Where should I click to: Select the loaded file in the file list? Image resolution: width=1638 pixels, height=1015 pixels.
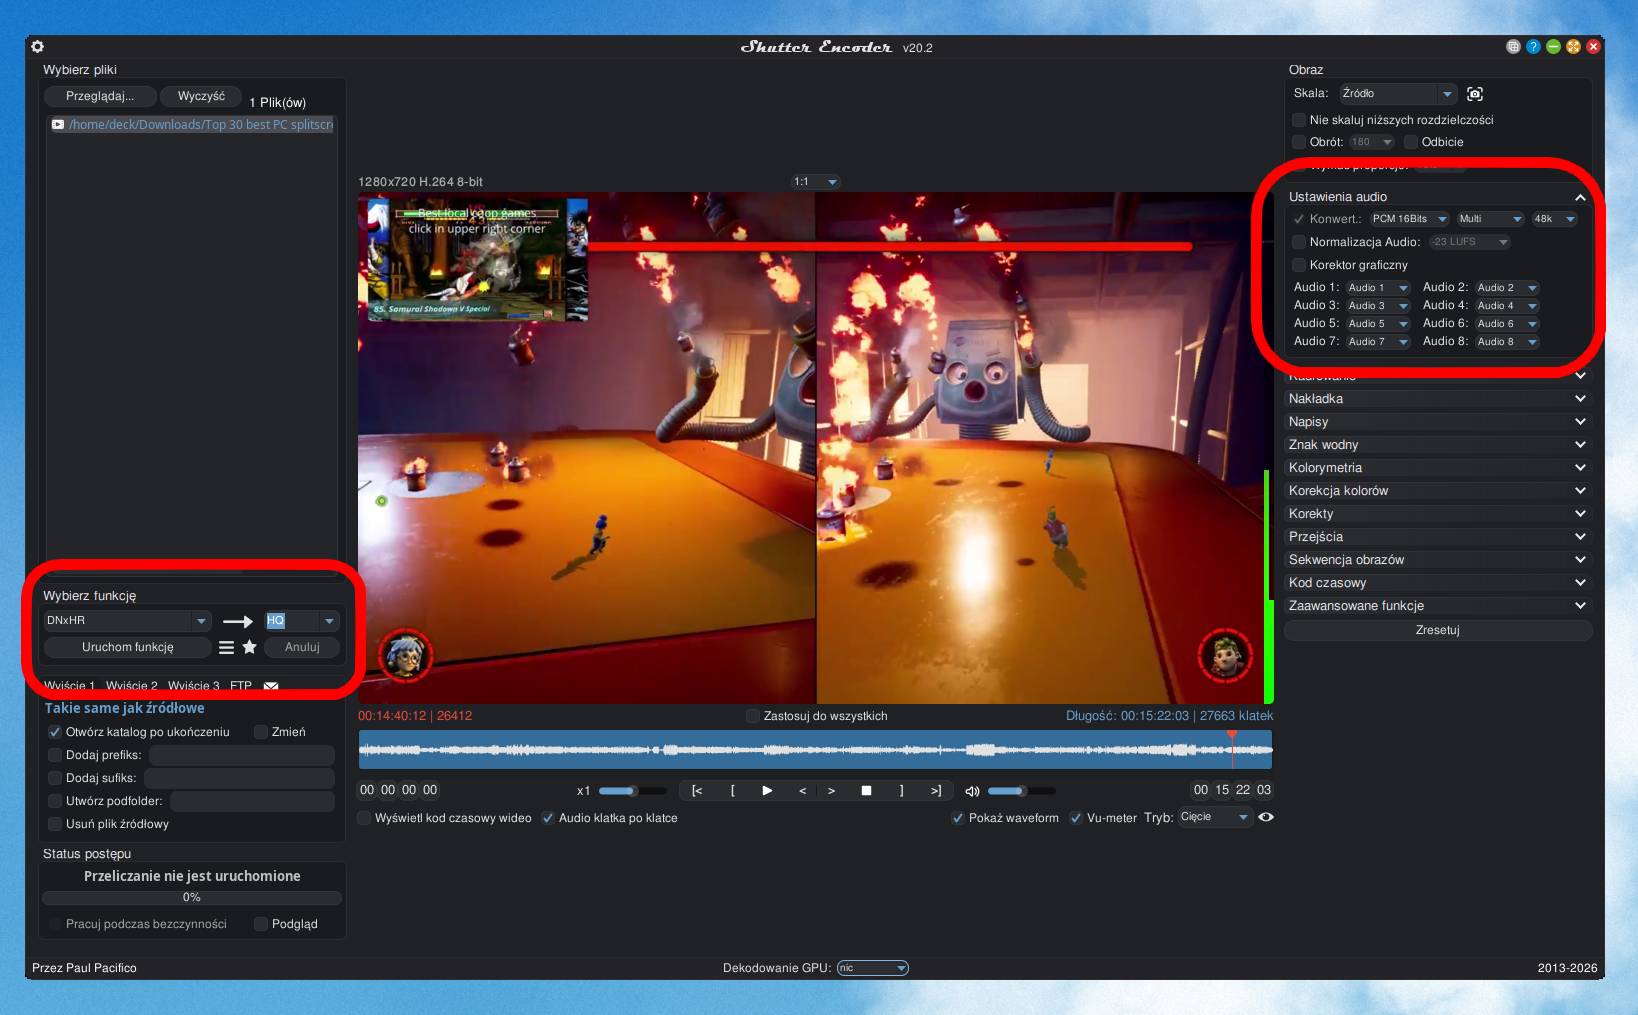pyautogui.click(x=192, y=125)
